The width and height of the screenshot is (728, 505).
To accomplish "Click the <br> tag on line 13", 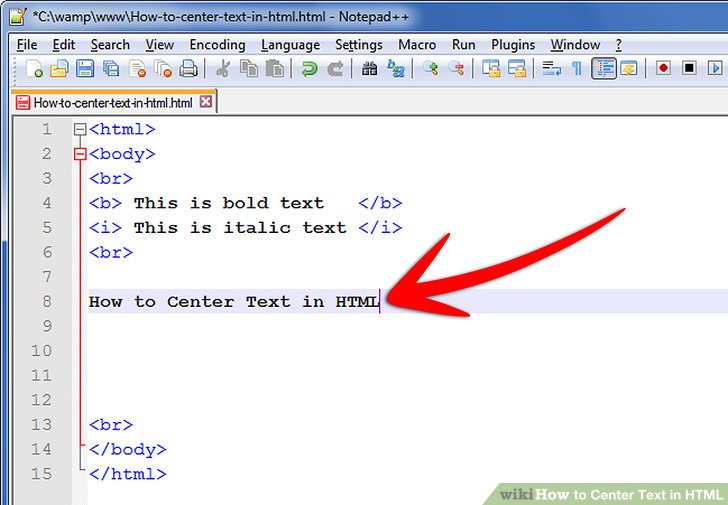I will 111,424.
